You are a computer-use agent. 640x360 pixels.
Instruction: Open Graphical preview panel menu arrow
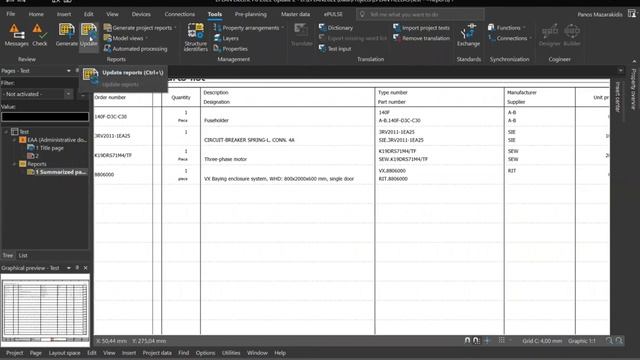click(68, 268)
